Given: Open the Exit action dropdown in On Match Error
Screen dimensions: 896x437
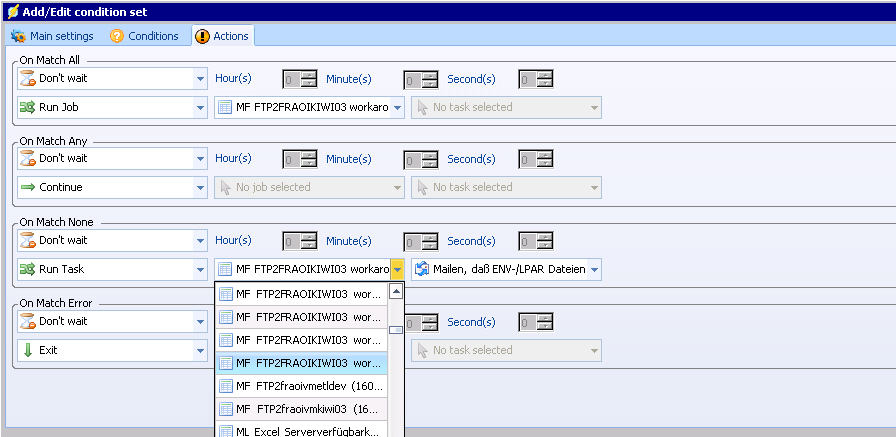Looking at the screenshot, I should pos(198,350).
